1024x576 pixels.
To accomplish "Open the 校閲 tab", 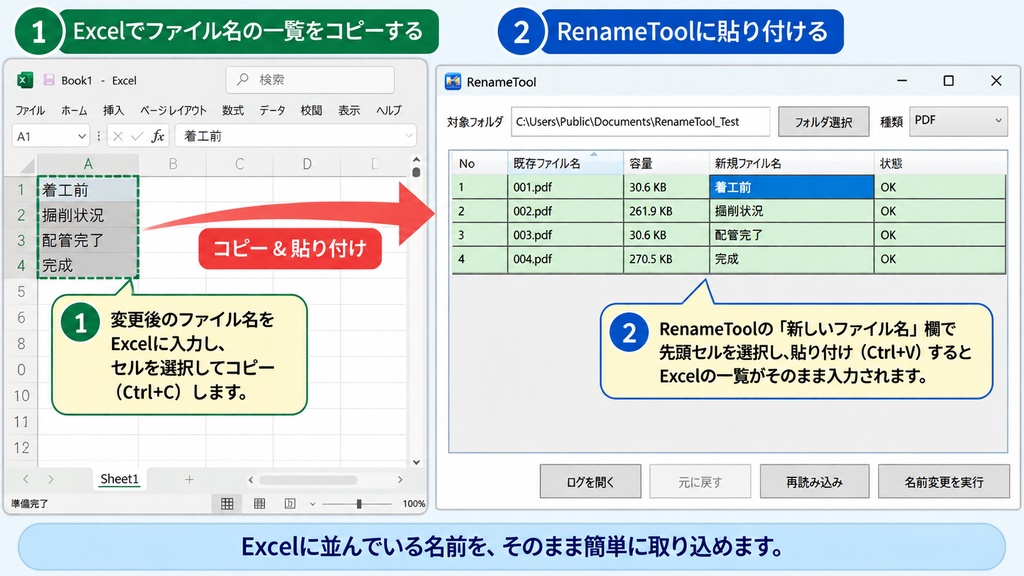I will coord(311,110).
